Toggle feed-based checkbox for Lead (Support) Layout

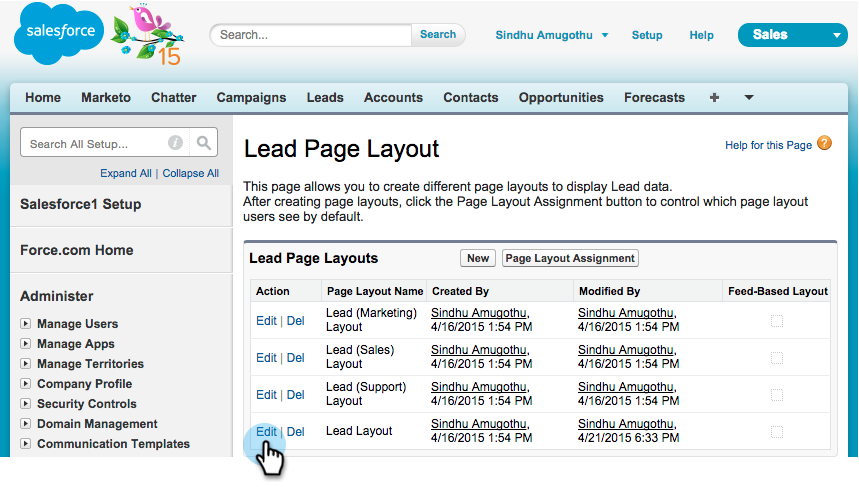coord(777,394)
